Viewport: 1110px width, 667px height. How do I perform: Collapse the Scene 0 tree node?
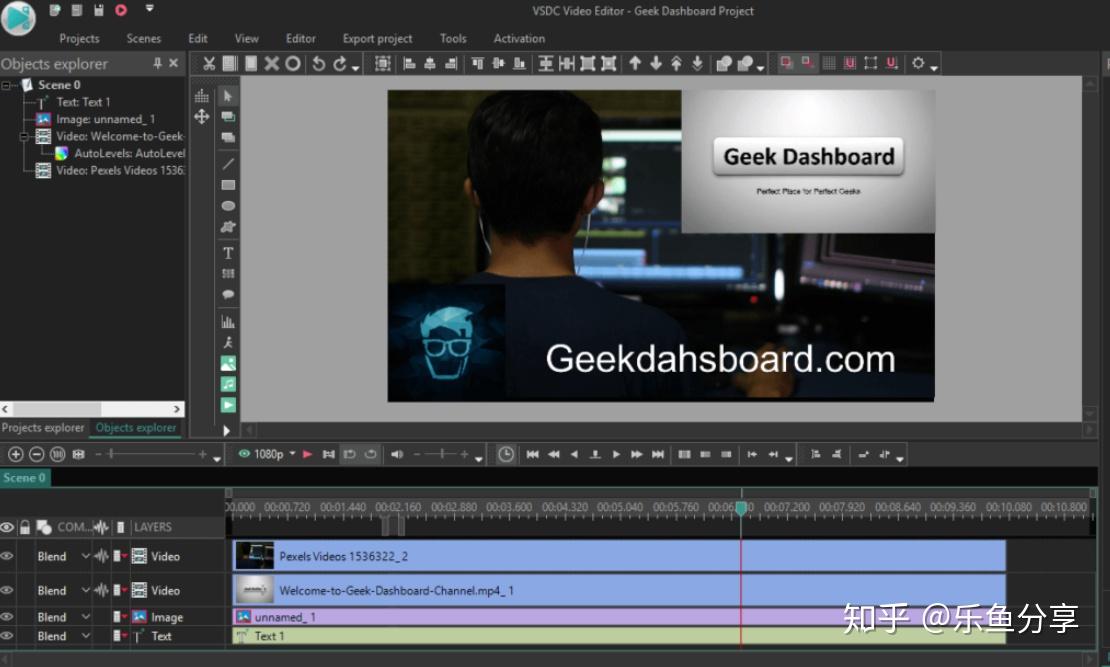coord(7,85)
